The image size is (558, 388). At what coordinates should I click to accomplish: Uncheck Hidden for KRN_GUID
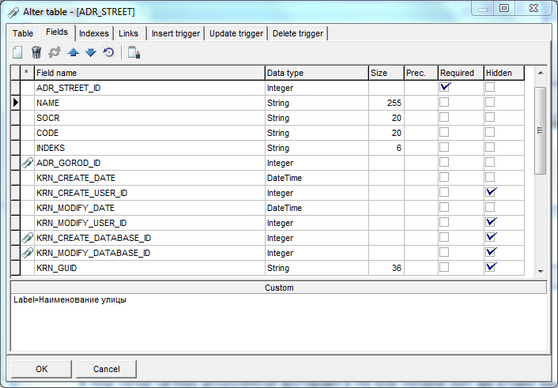(x=491, y=267)
